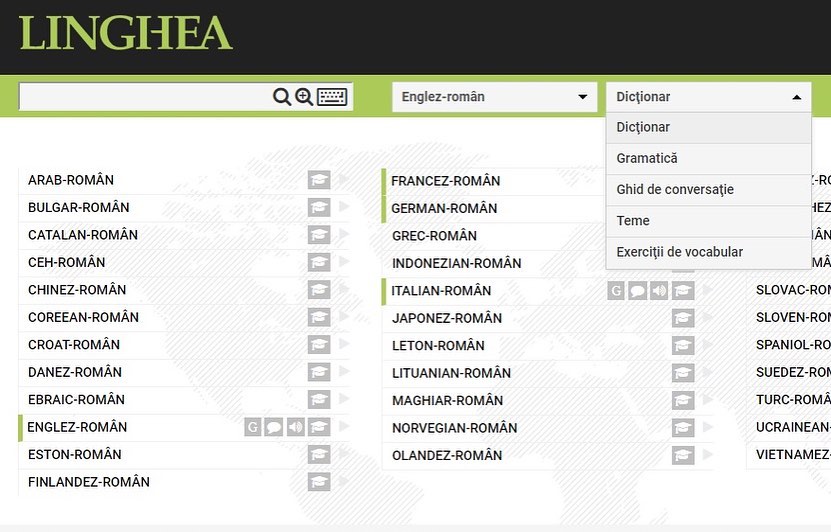Open the Englez-român language dropdown

pyautogui.click(x=494, y=97)
